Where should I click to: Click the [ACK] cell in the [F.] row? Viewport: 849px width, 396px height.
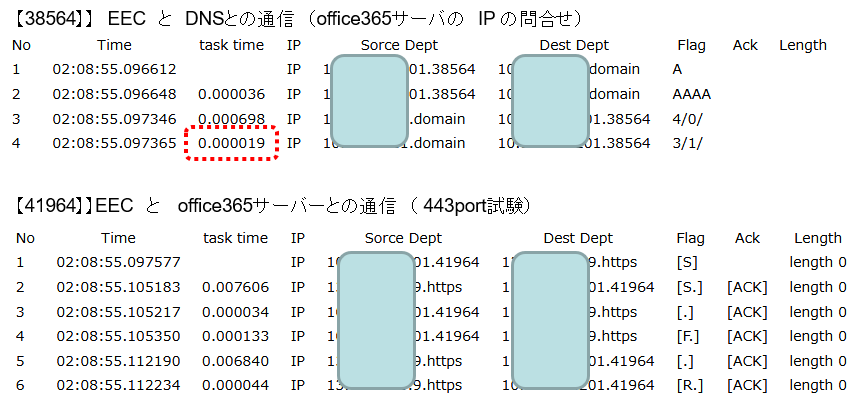click(747, 337)
